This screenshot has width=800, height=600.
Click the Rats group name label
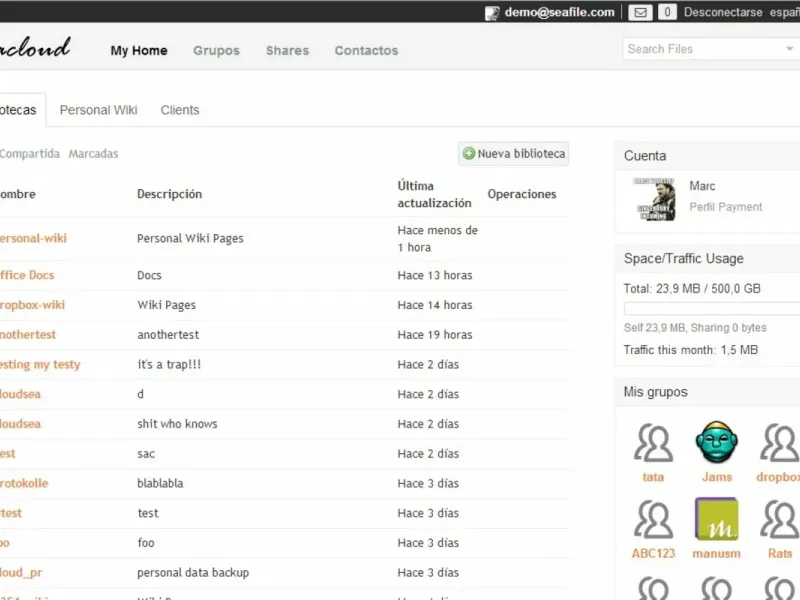click(780, 554)
